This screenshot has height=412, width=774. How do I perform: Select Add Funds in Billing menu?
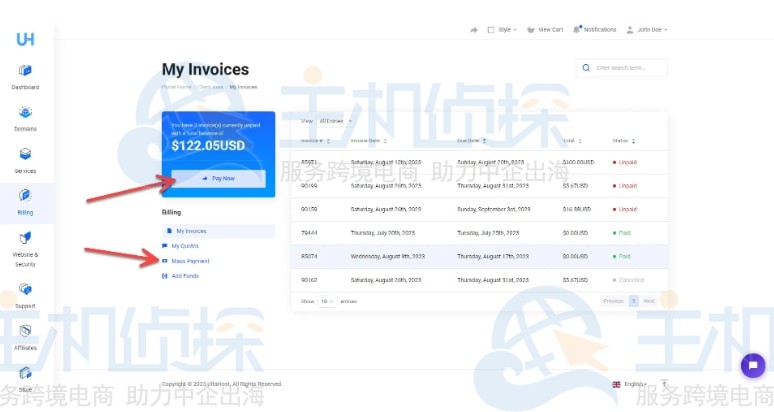tap(180, 276)
